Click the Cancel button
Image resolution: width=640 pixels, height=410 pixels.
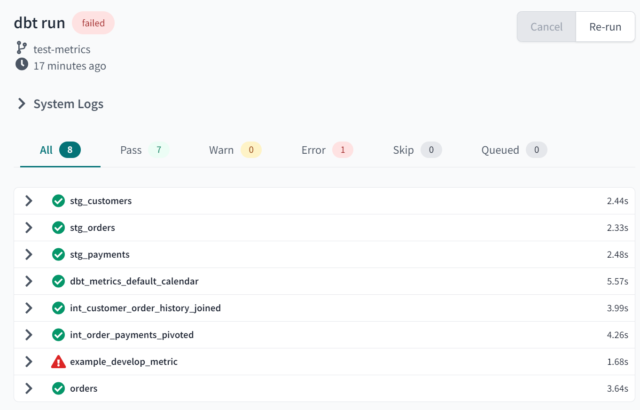pyautogui.click(x=546, y=27)
